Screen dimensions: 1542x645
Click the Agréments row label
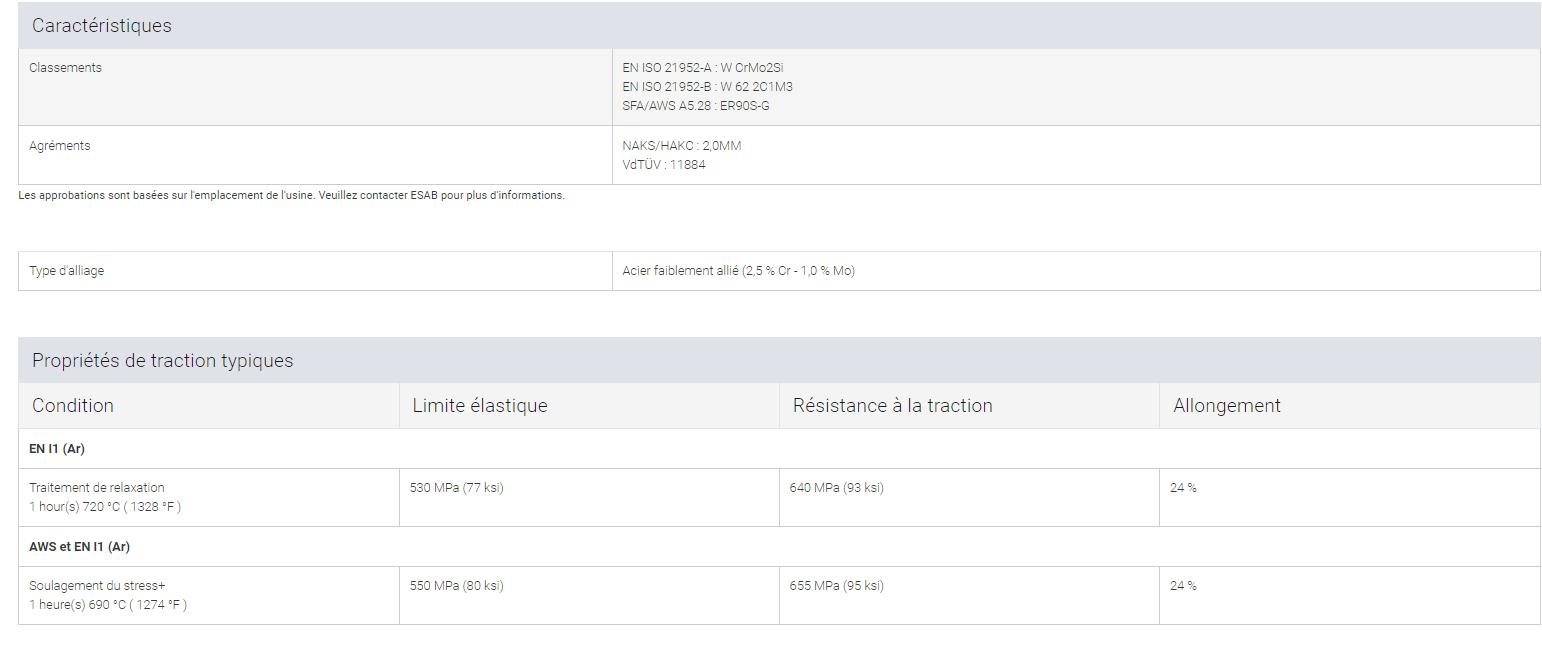click(x=59, y=146)
